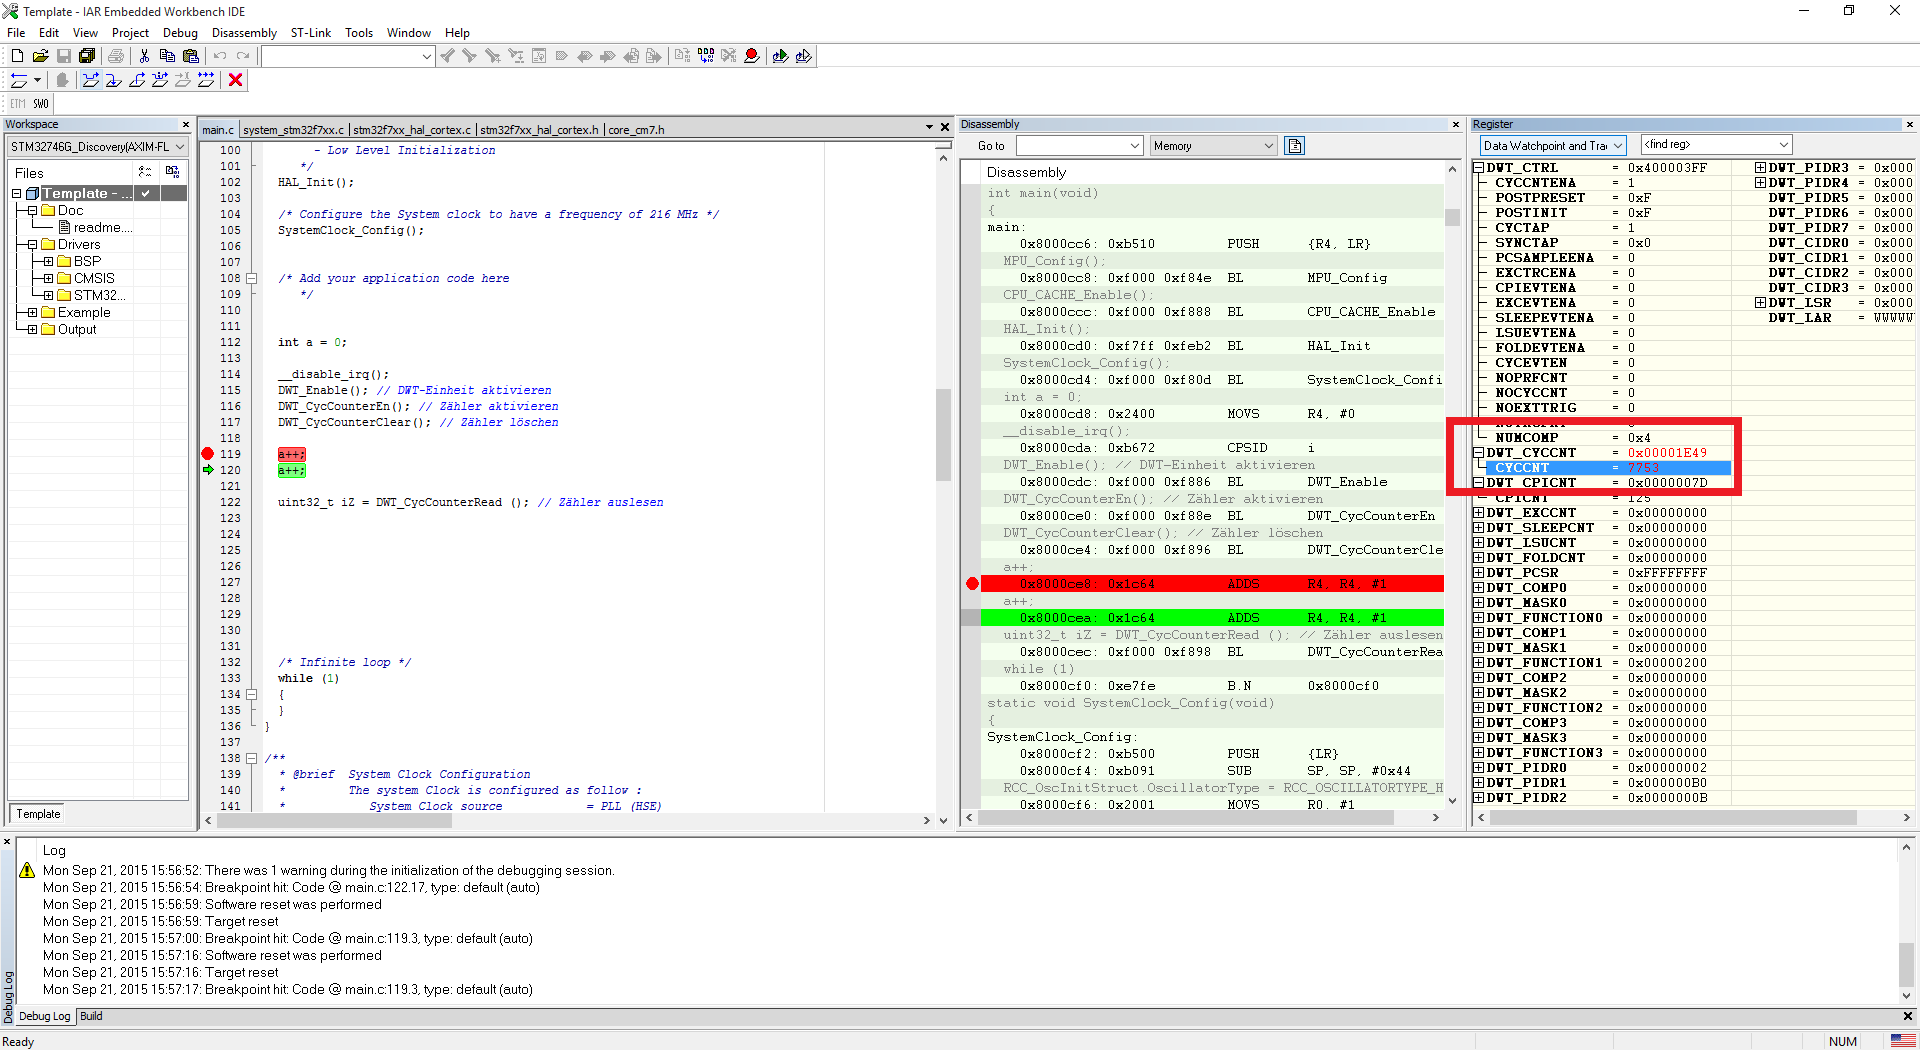Expand the BSP folder
Screen dimensions: 1920x1050
pyautogui.click(x=48, y=262)
